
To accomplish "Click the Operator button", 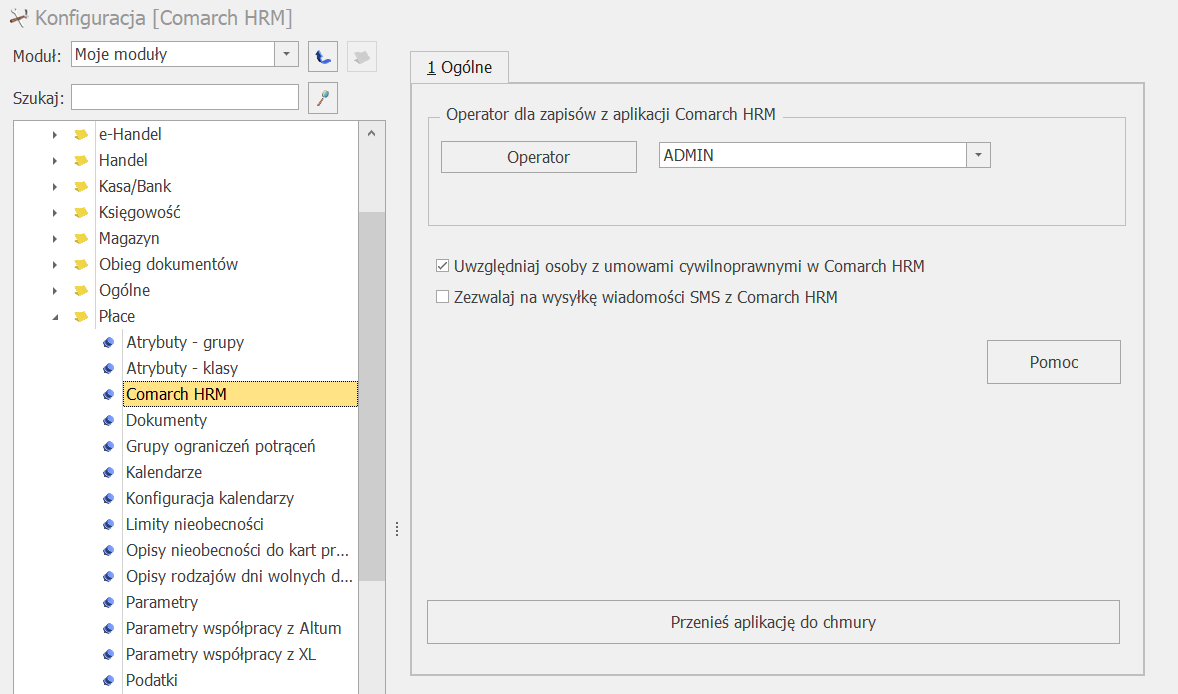I will (x=539, y=157).
